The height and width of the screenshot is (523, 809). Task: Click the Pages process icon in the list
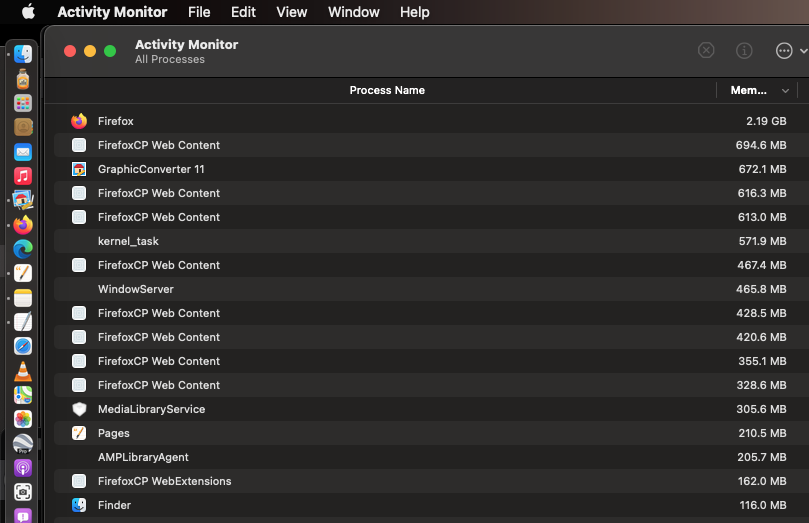click(x=79, y=433)
